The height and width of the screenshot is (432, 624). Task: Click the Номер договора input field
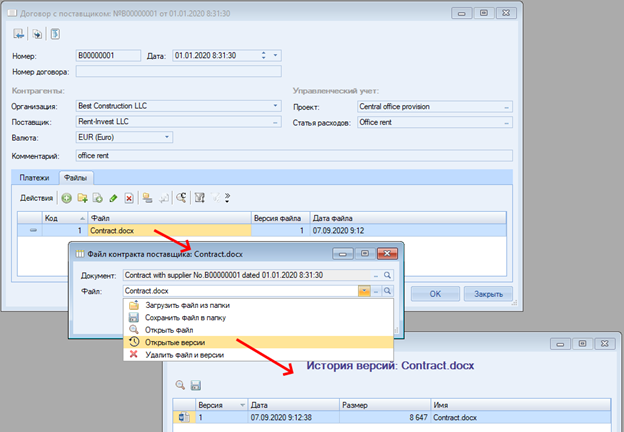[179, 72]
